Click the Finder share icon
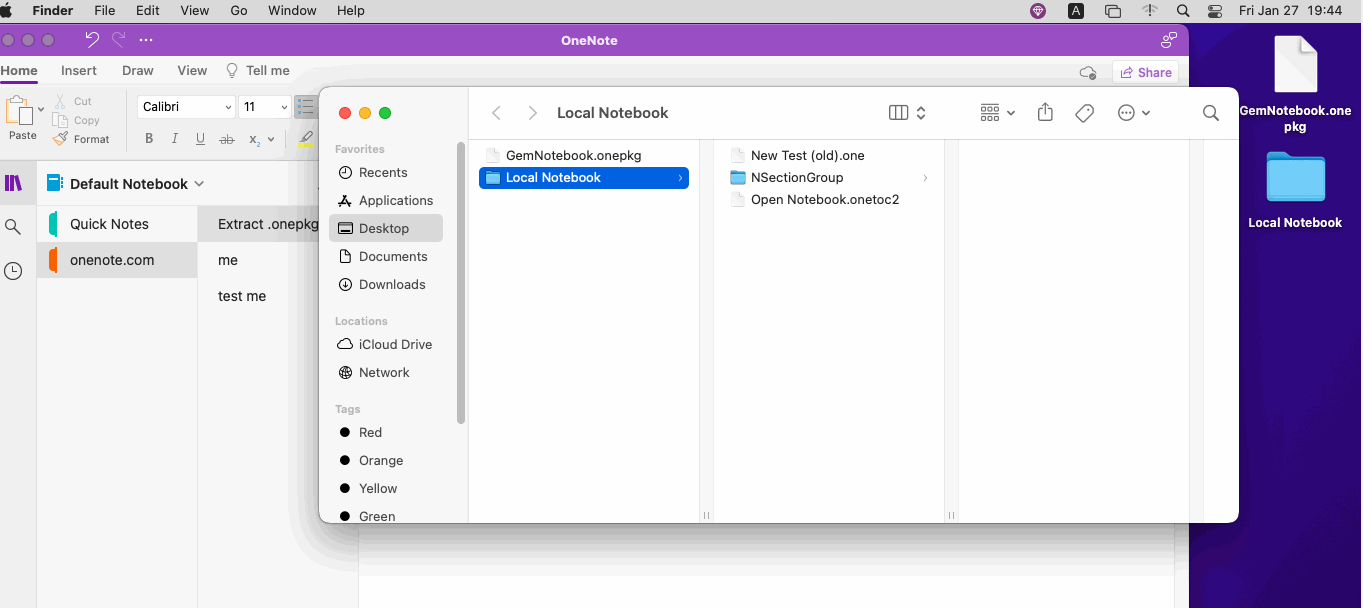The width and height of the screenshot is (1363, 608). [1045, 113]
